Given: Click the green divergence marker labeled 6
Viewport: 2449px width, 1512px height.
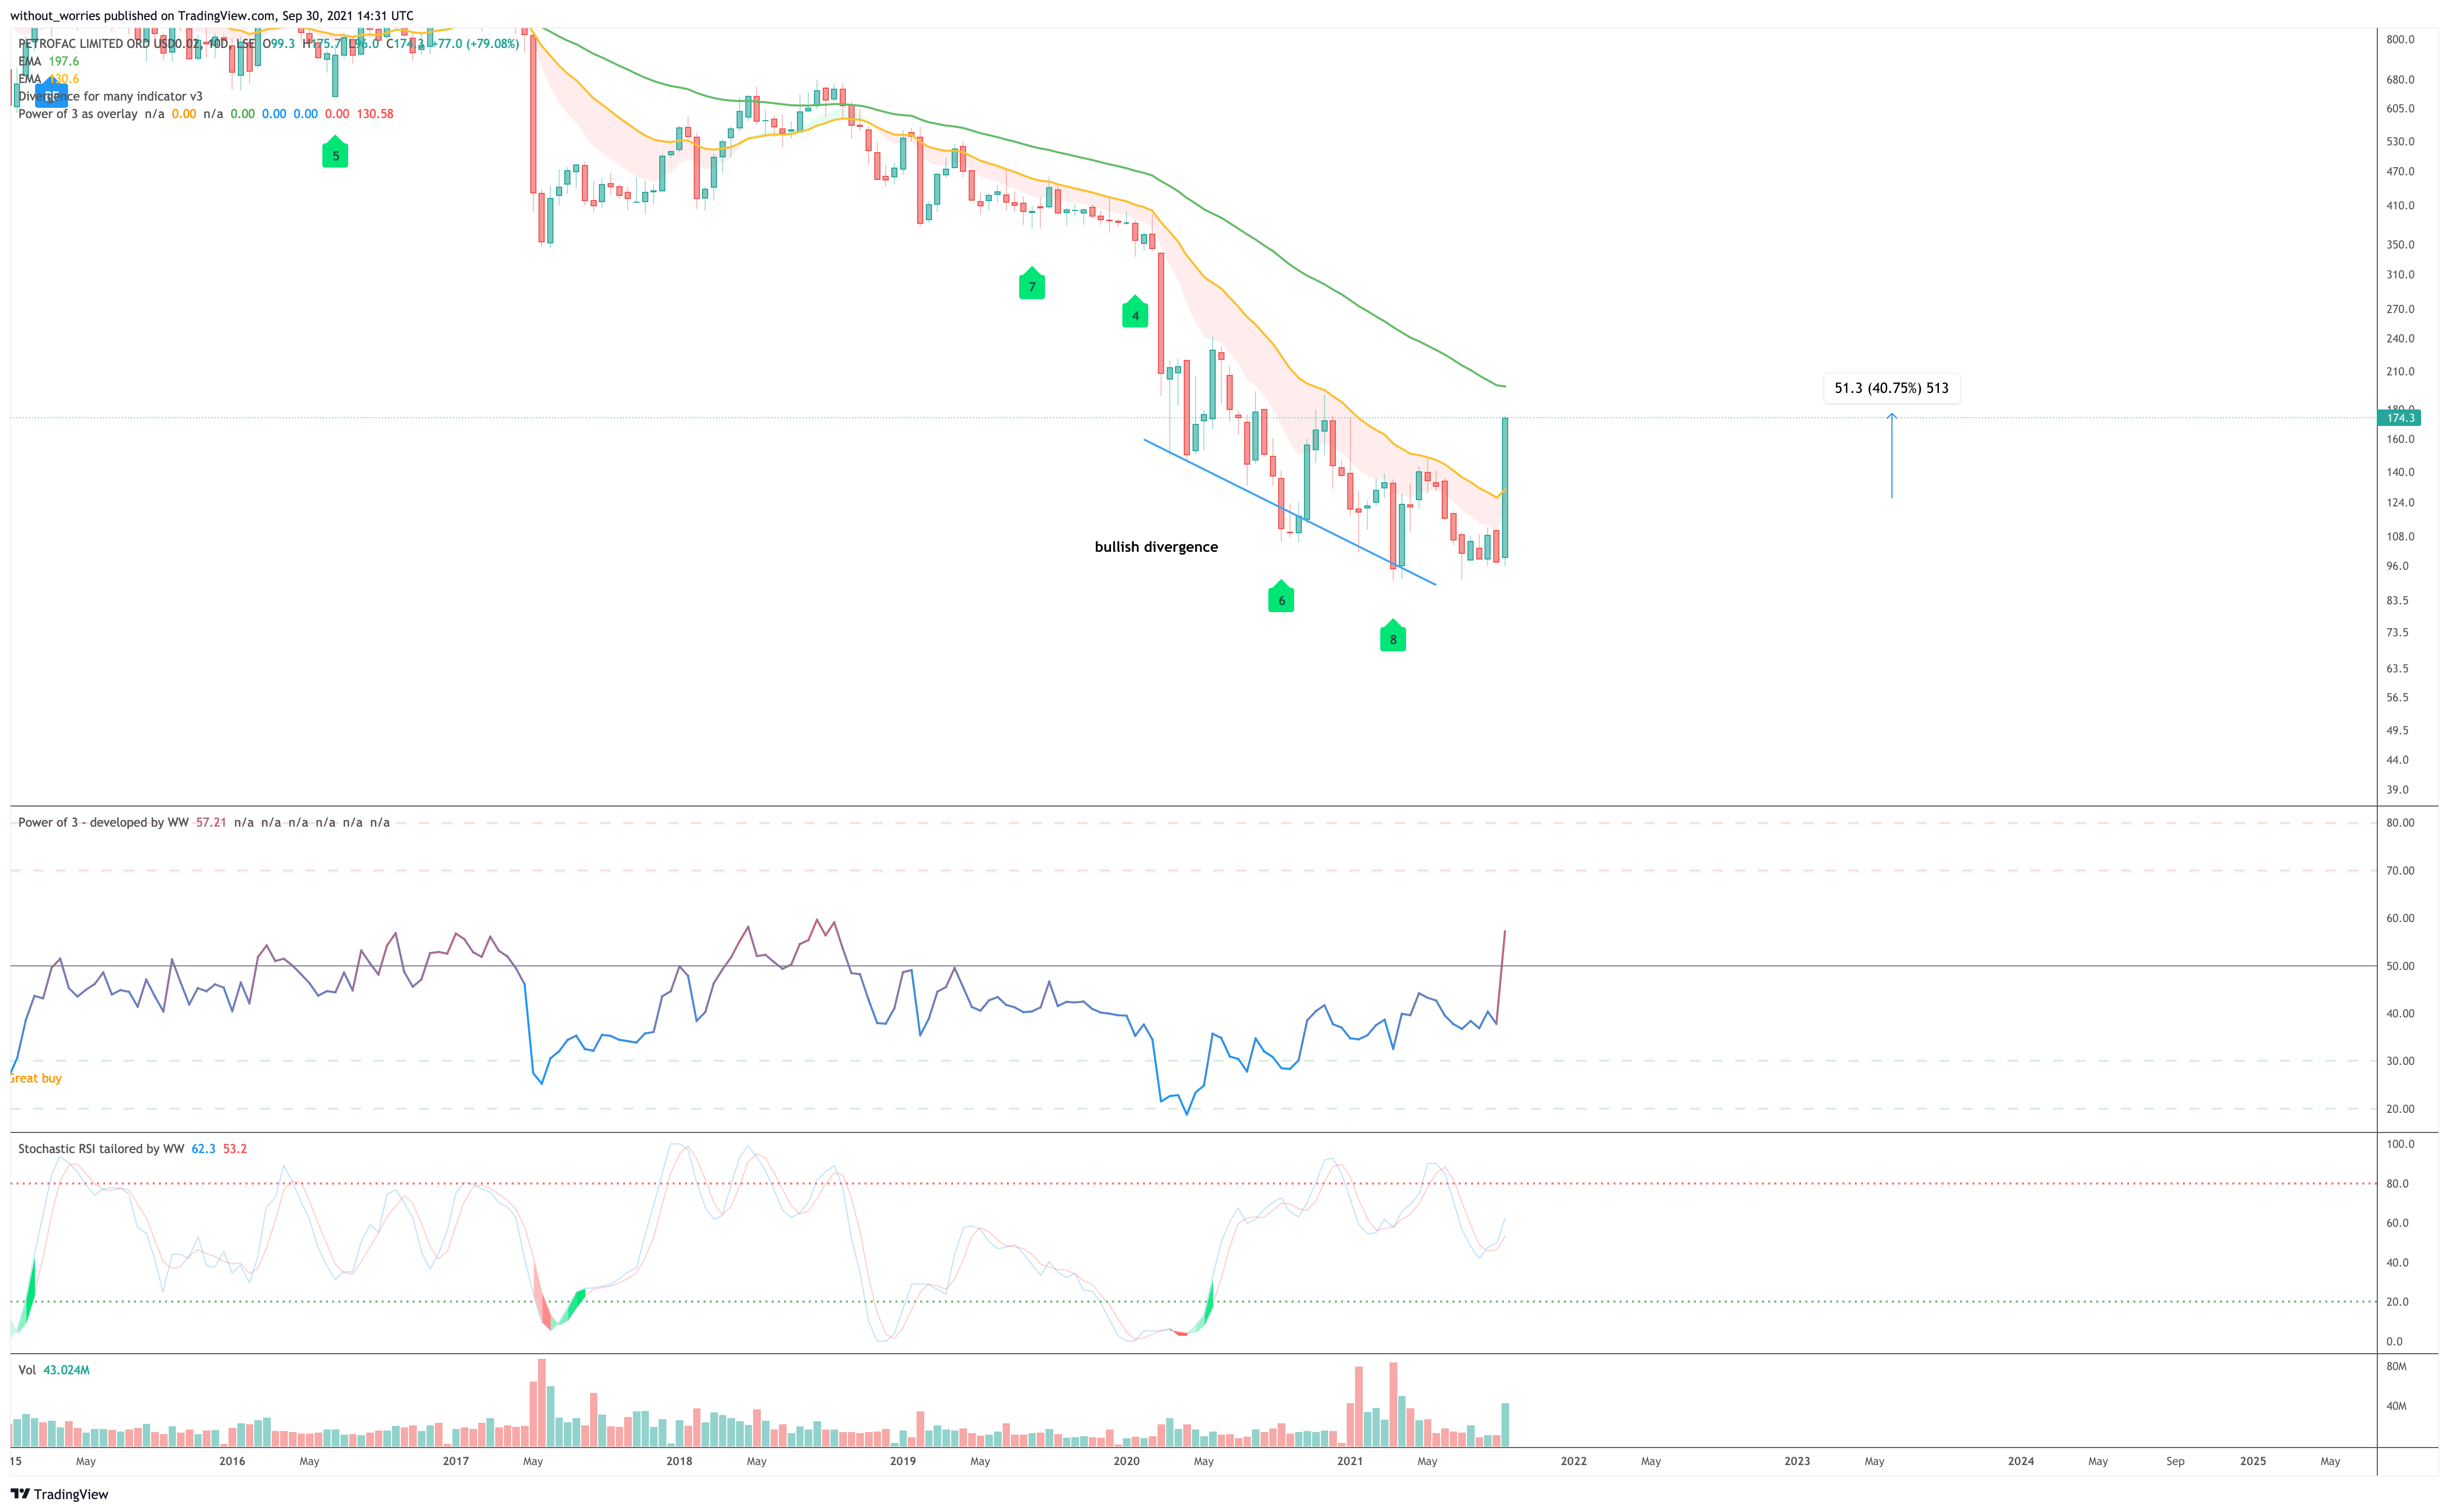Looking at the screenshot, I should (x=1281, y=596).
